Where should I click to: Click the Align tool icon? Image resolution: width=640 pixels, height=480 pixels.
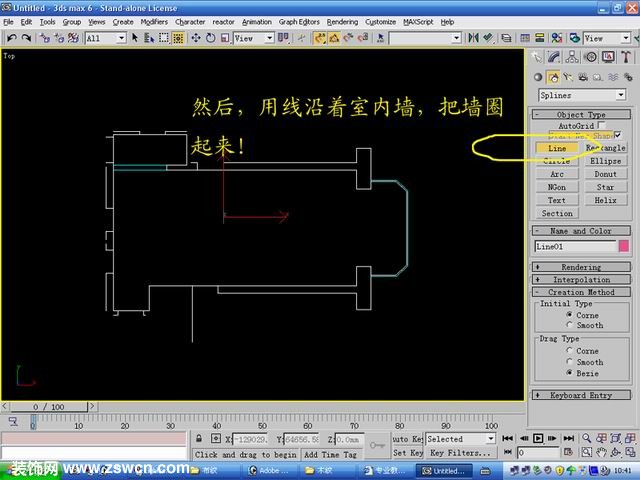pos(488,38)
